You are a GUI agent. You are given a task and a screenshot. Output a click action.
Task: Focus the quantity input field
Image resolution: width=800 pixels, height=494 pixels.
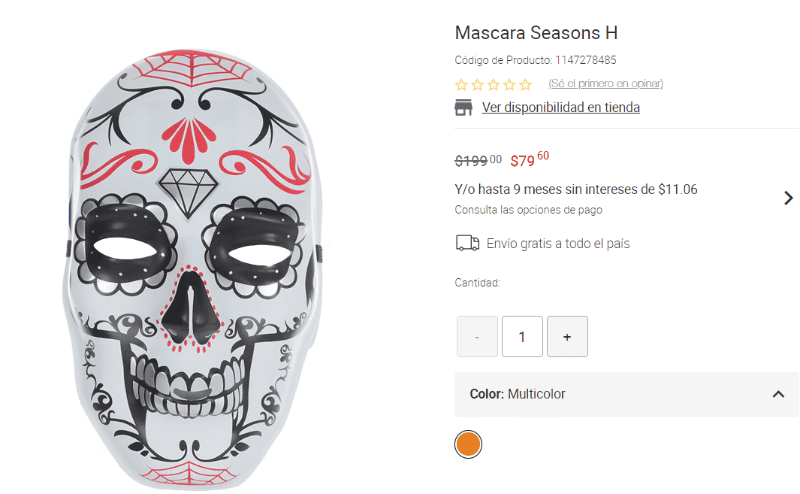coord(522,337)
